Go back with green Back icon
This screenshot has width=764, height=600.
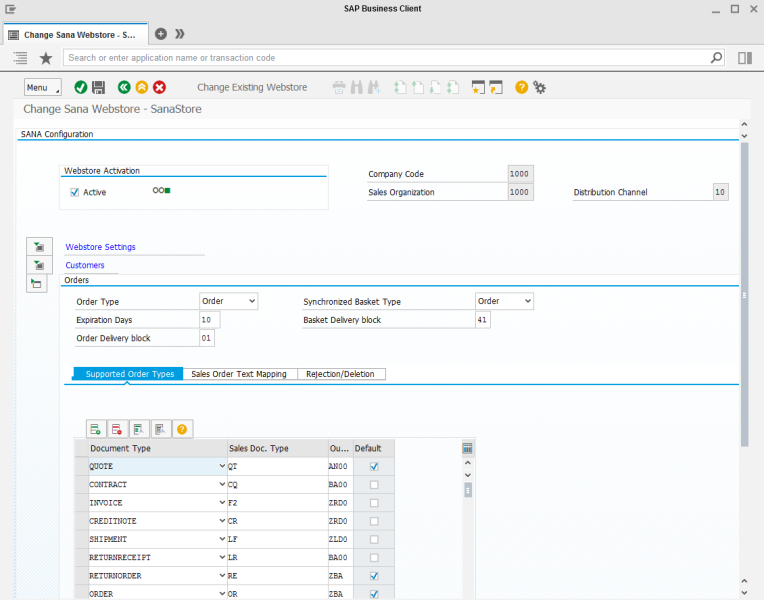(x=124, y=87)
